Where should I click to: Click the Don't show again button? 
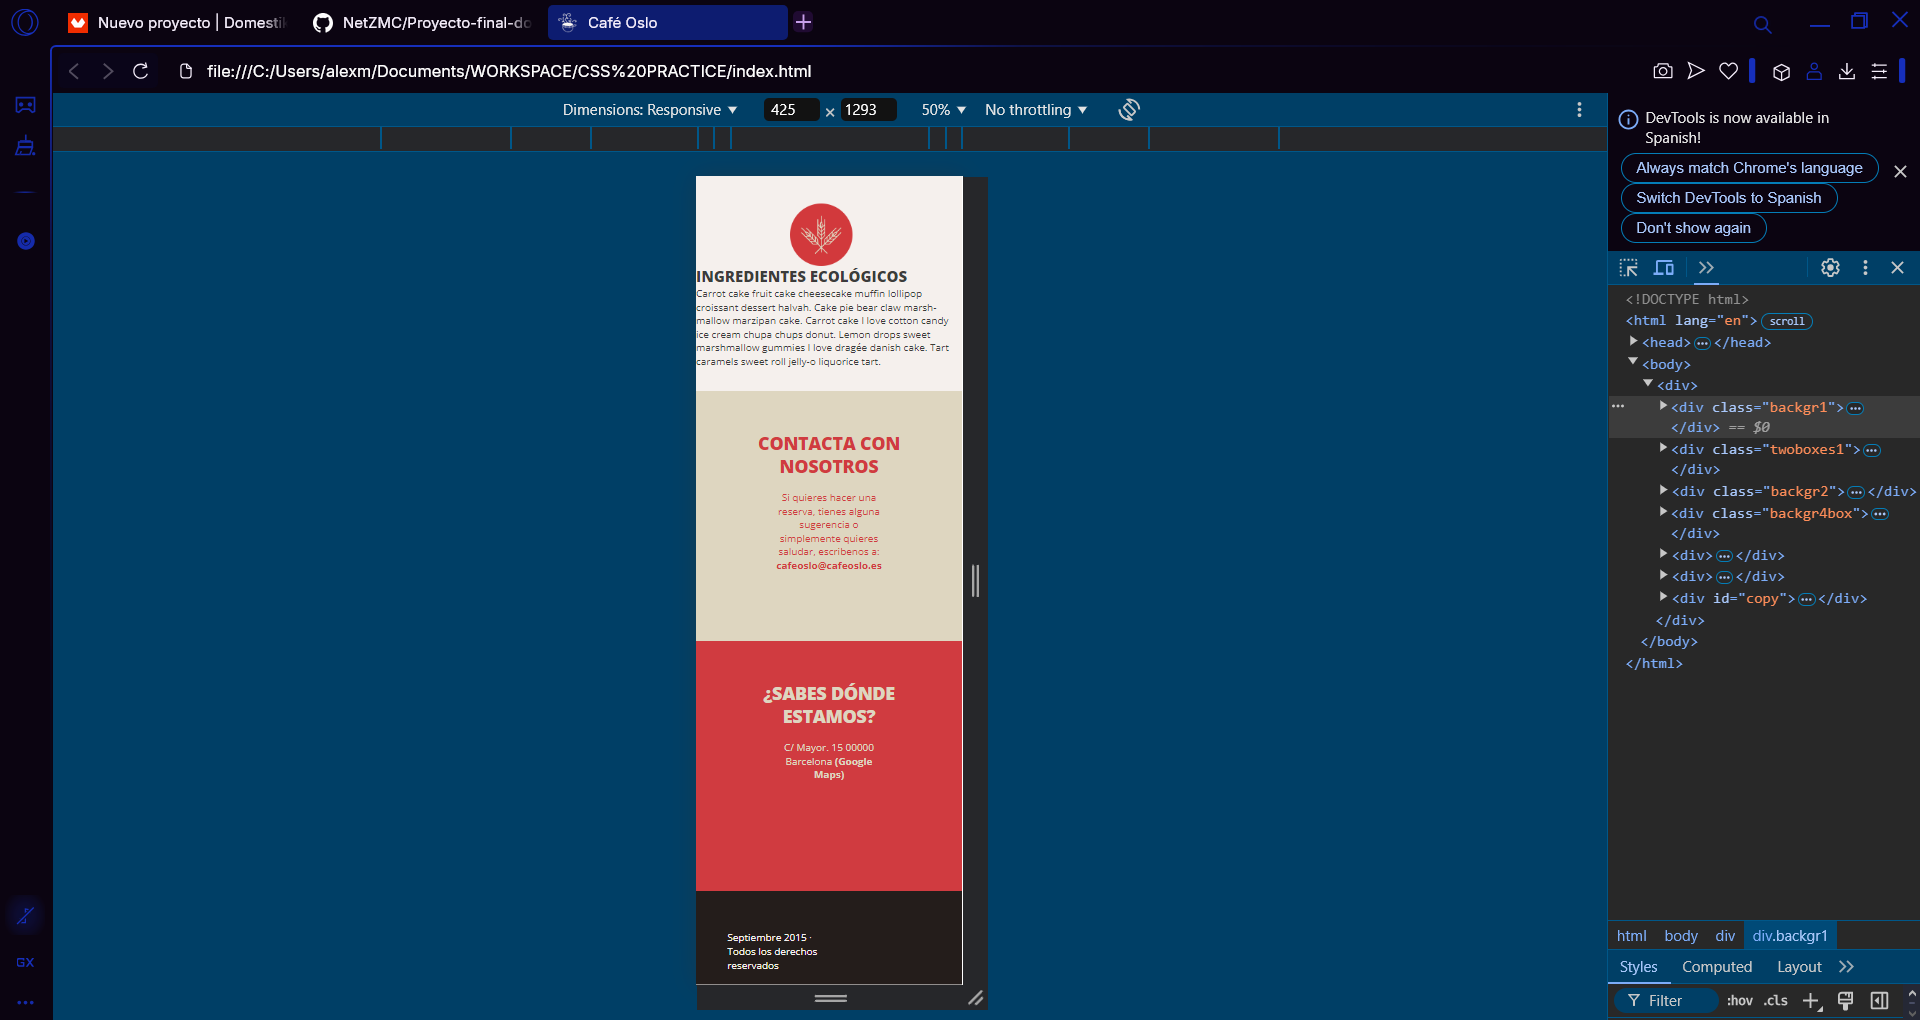pyautogui.click(x=1692, y=228)
